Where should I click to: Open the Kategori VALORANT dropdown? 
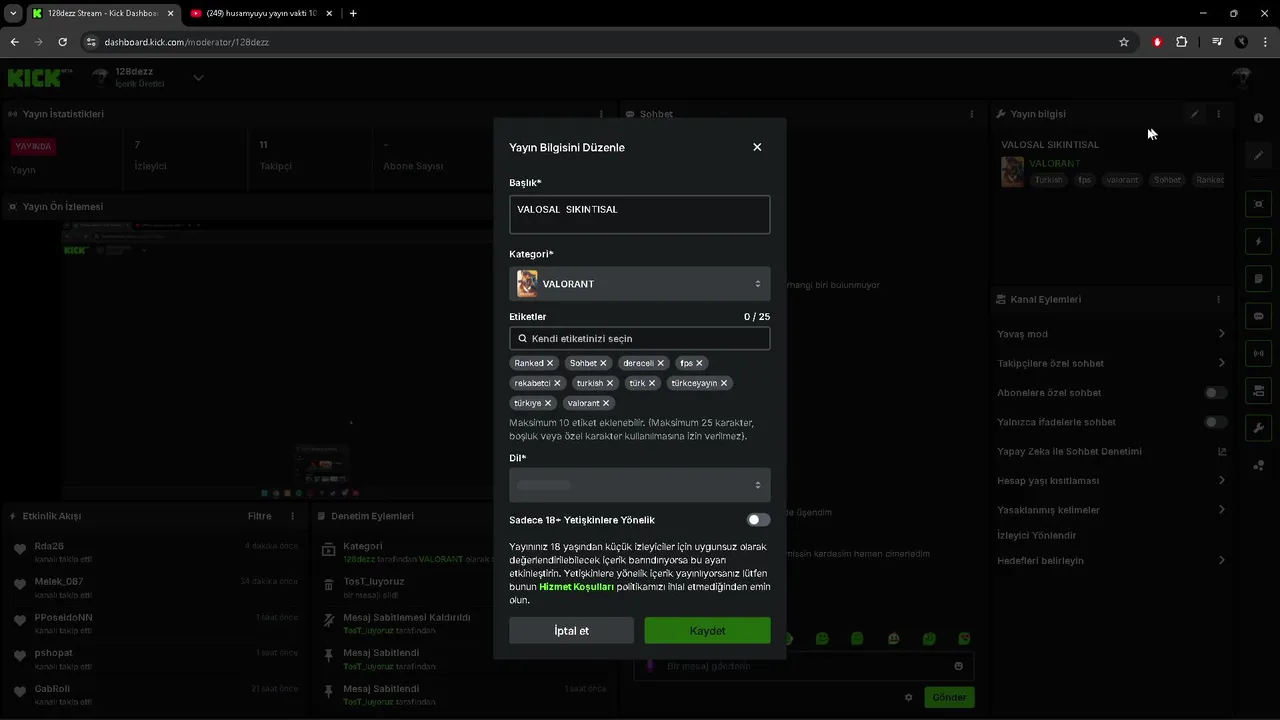(x=639, y=284)
